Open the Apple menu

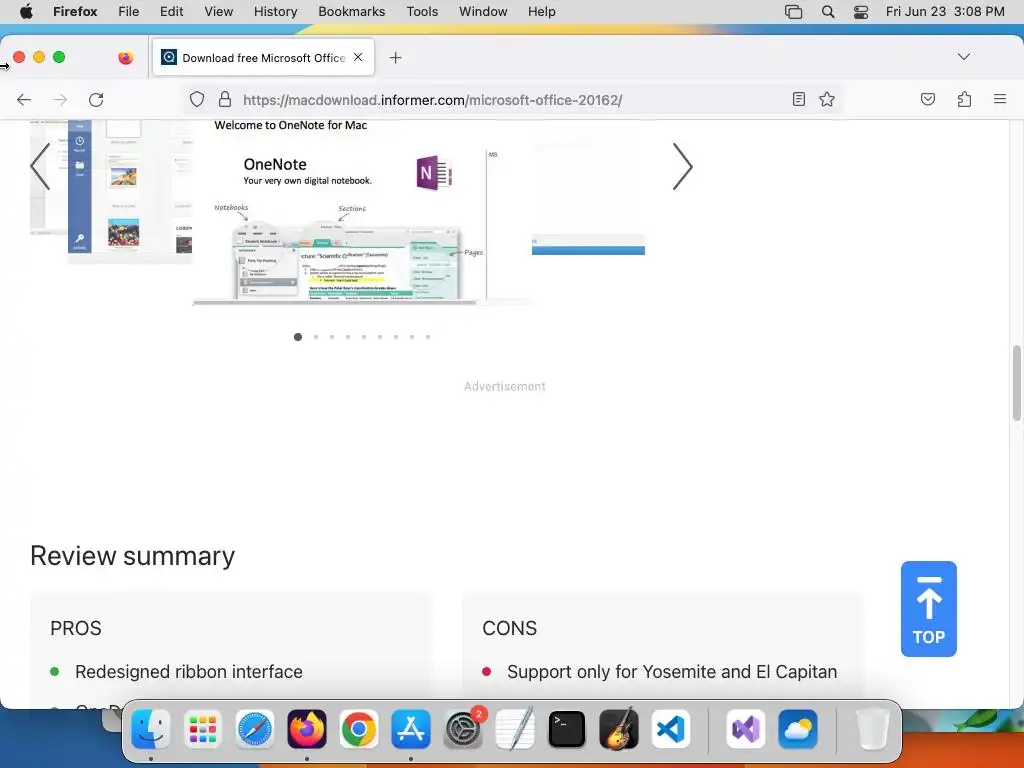tap(26, 11)
